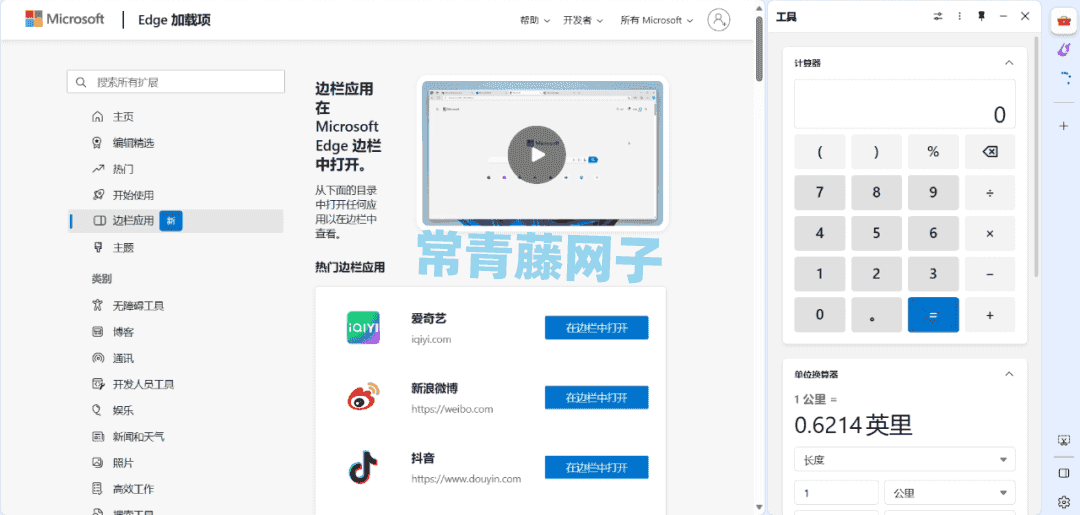Screen dimensions: 1080x515
Task: Click the Weibo app logo
Action: (363, 397)
